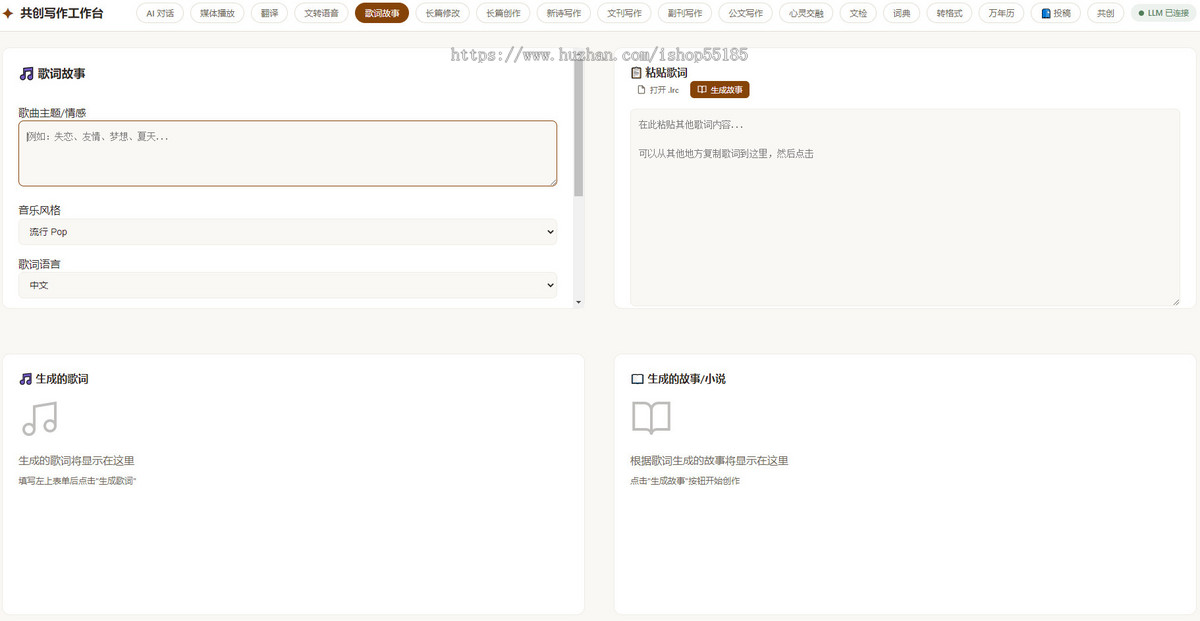This screenshot has height=621, width=1200.
Task: Go to the 翻译 tab
Action: click(x=269, y=14)
